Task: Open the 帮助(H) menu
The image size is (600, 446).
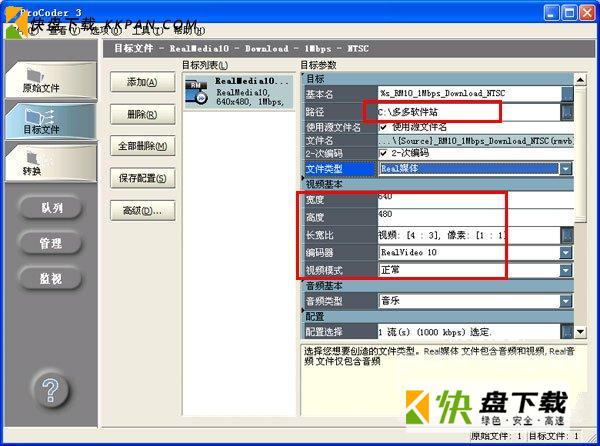Action: tap(189, 31)
